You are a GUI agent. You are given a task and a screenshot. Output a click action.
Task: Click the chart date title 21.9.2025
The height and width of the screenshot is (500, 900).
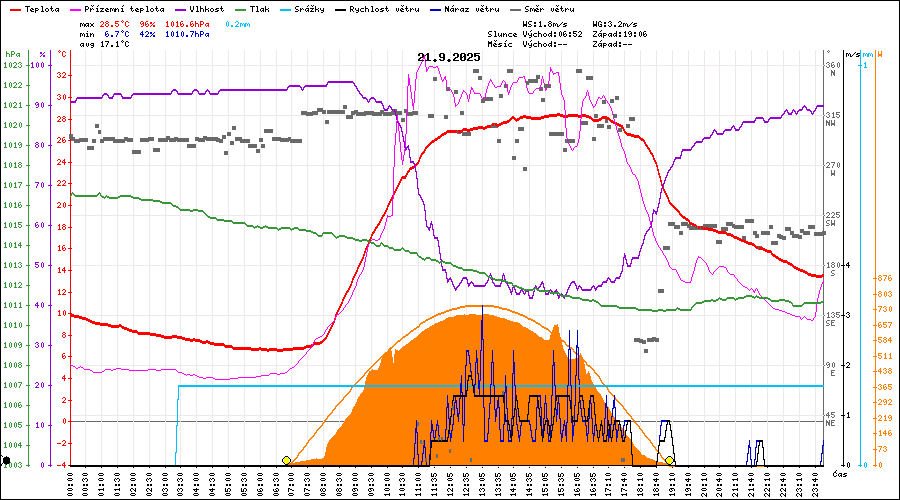point(449,57)
